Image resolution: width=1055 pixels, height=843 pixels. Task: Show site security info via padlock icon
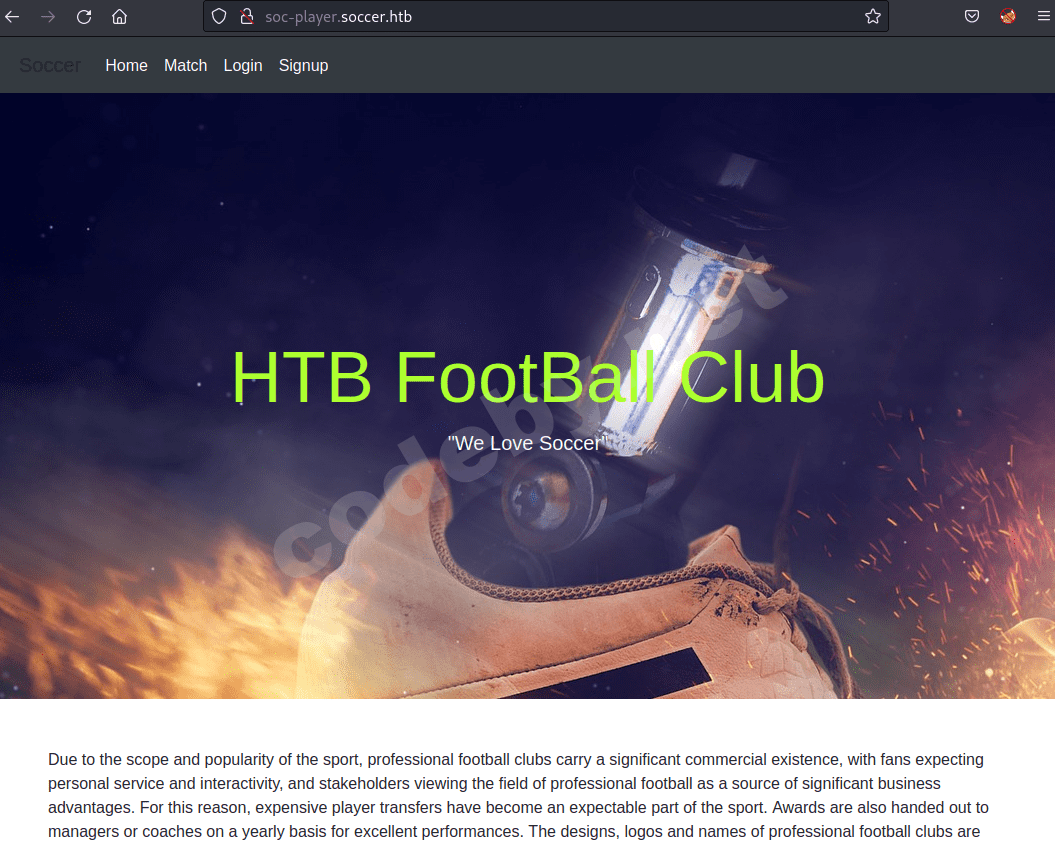point(247,16)
